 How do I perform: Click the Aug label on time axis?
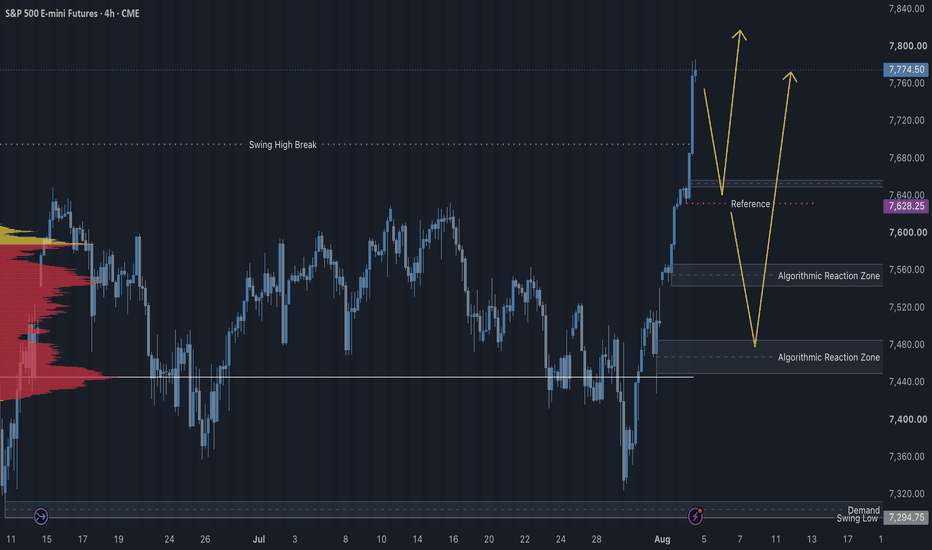click(662, 539)
